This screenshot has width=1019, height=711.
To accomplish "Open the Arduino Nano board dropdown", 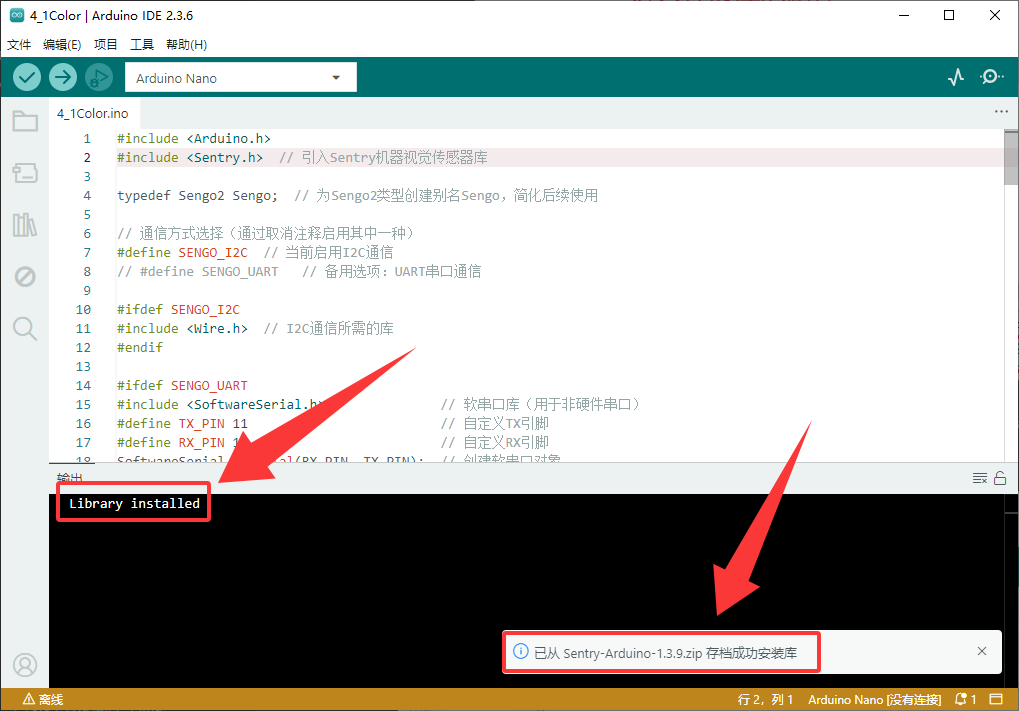I will point(240,77).
